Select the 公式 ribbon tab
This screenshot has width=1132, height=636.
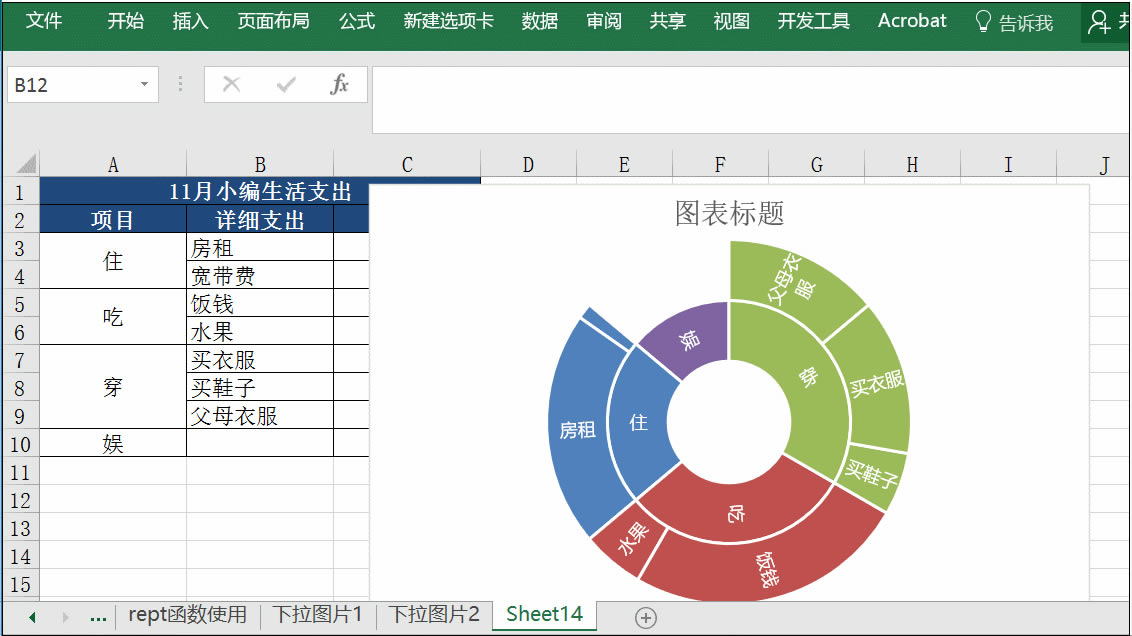(357, 21)
